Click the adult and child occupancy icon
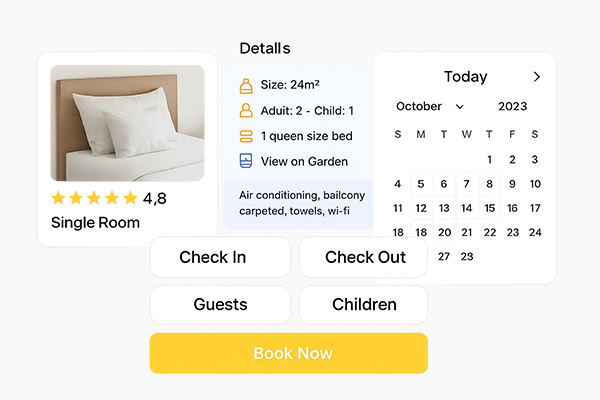The height and width of the screenshot is (400, 600). click(246, 111)
